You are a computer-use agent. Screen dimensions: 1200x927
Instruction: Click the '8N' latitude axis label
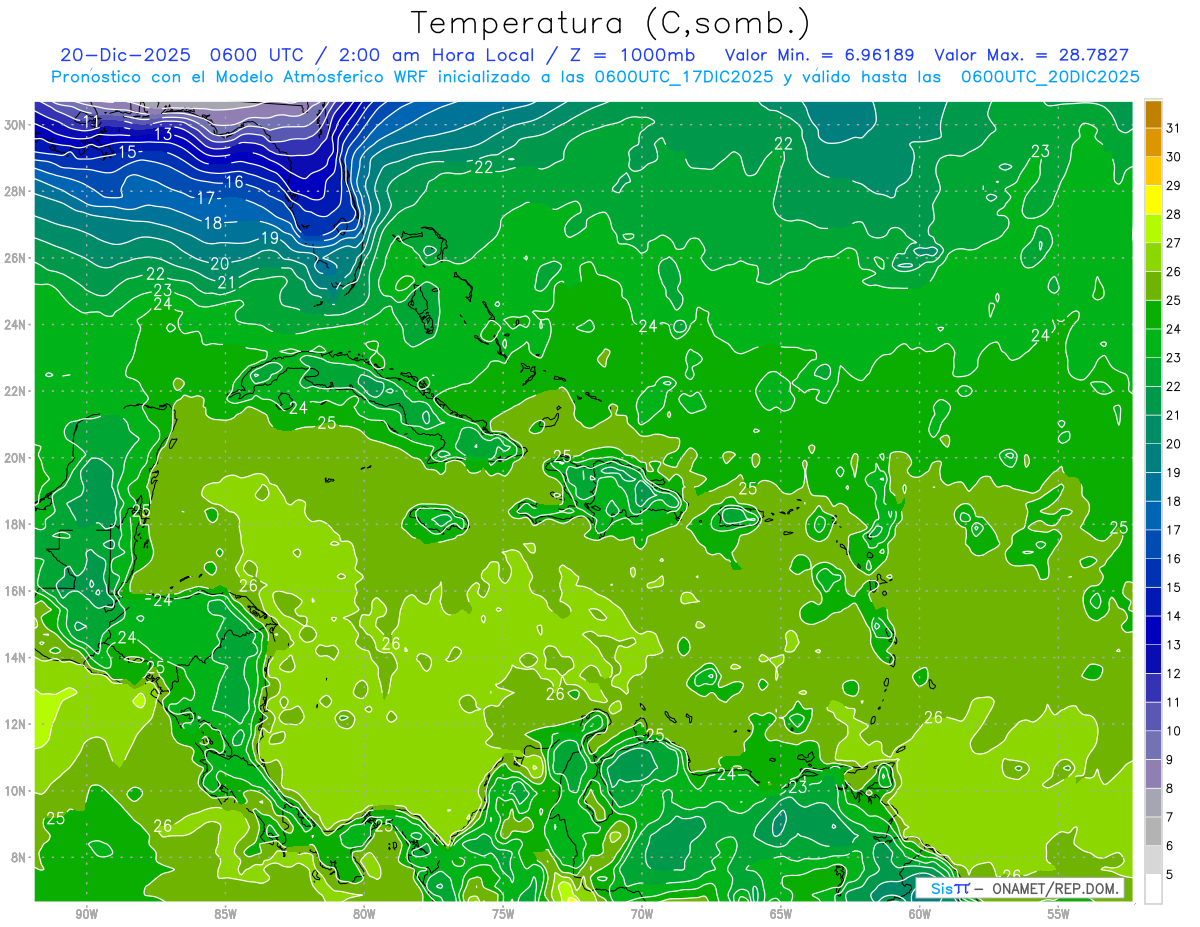(20, 858)
